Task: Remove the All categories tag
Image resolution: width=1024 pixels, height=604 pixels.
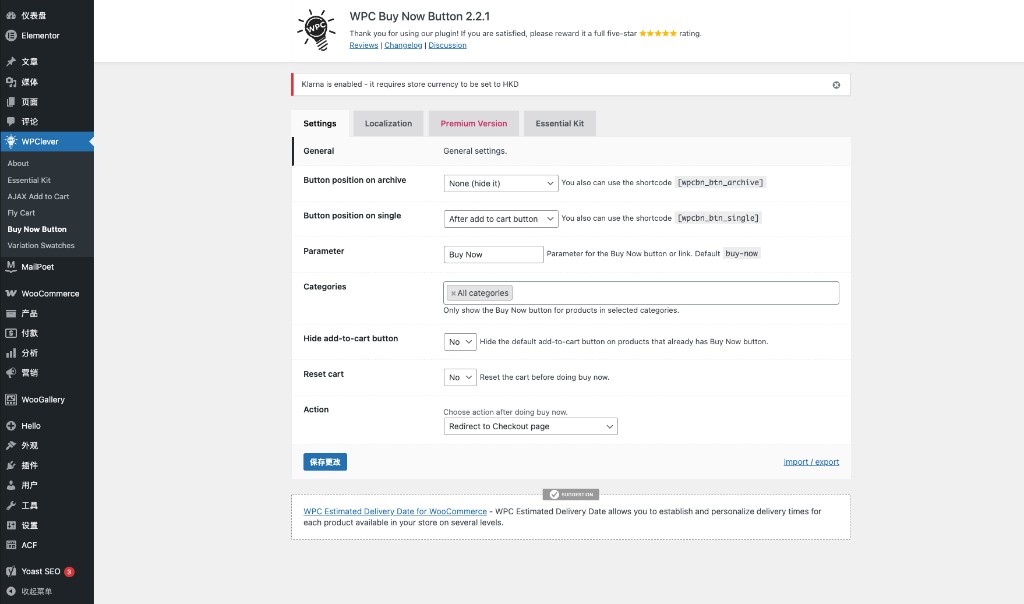Action: [x=453, y=293]
